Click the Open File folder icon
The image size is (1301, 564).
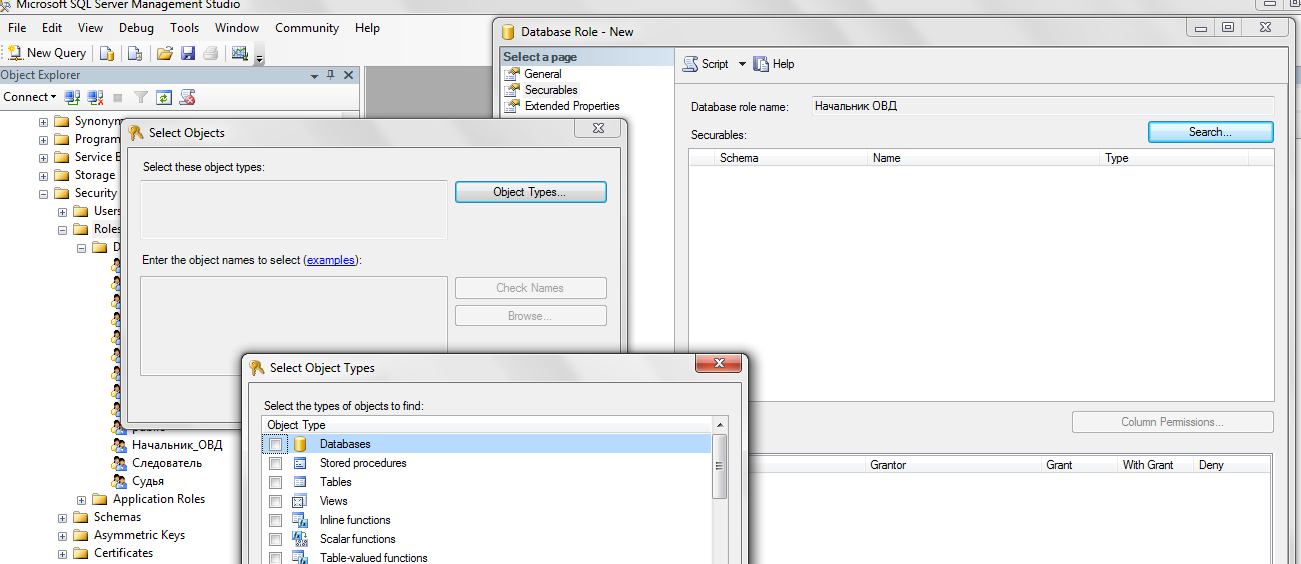(165, 53)
